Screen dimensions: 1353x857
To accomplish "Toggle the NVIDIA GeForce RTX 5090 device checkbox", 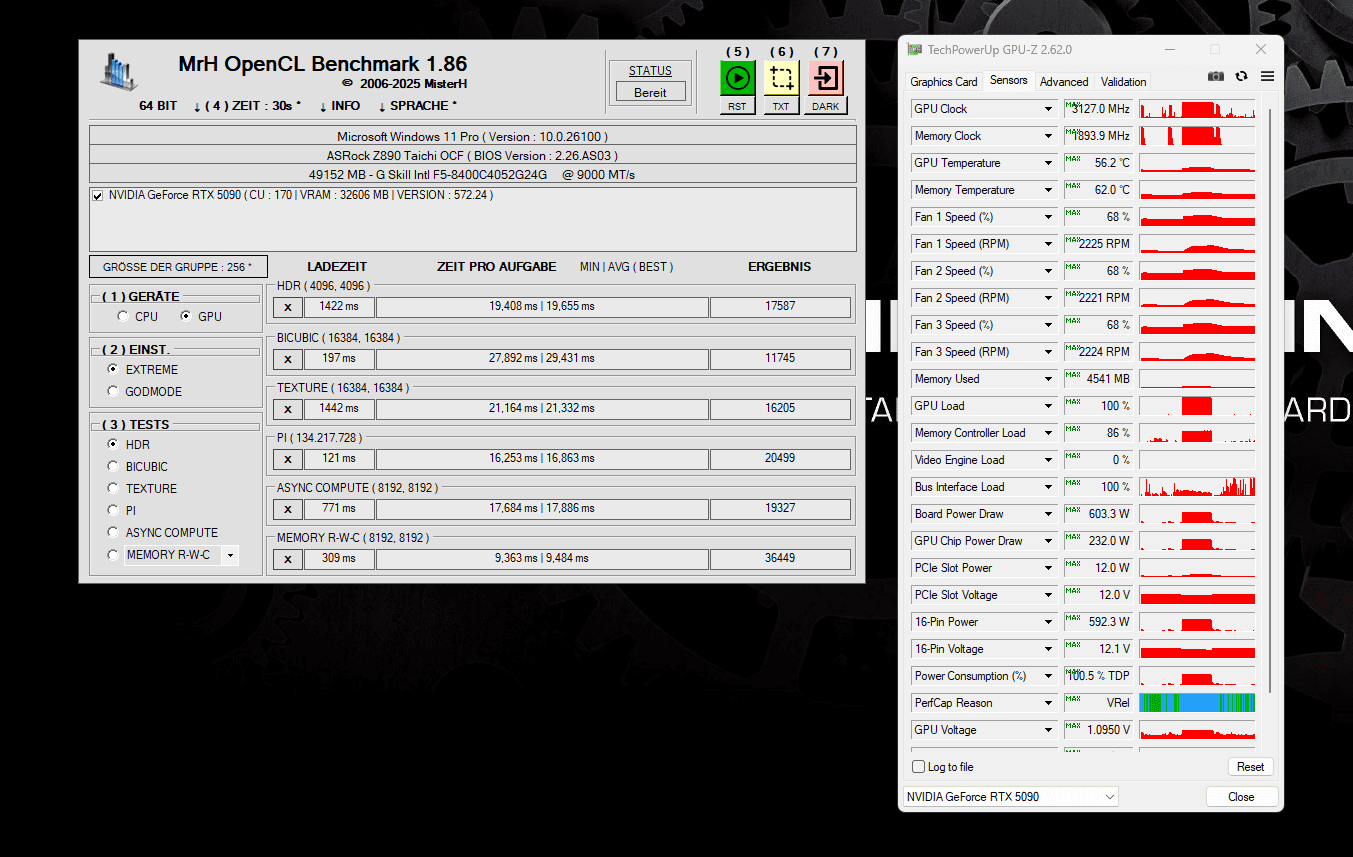I will click(97, 196).
